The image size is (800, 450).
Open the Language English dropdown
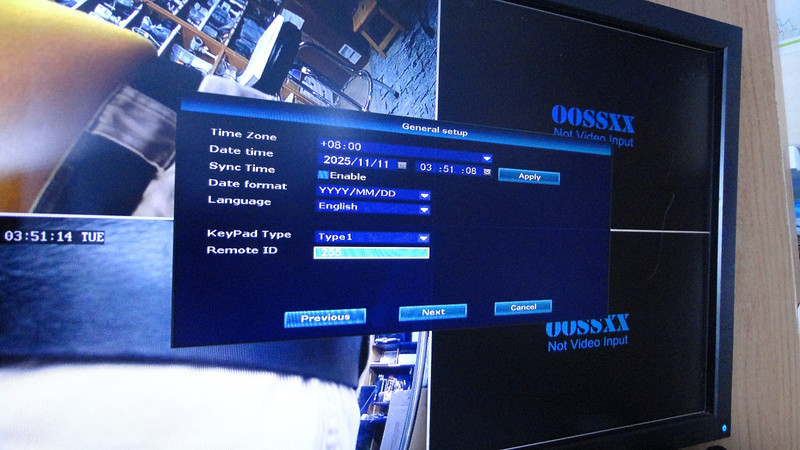pos(373,207)
